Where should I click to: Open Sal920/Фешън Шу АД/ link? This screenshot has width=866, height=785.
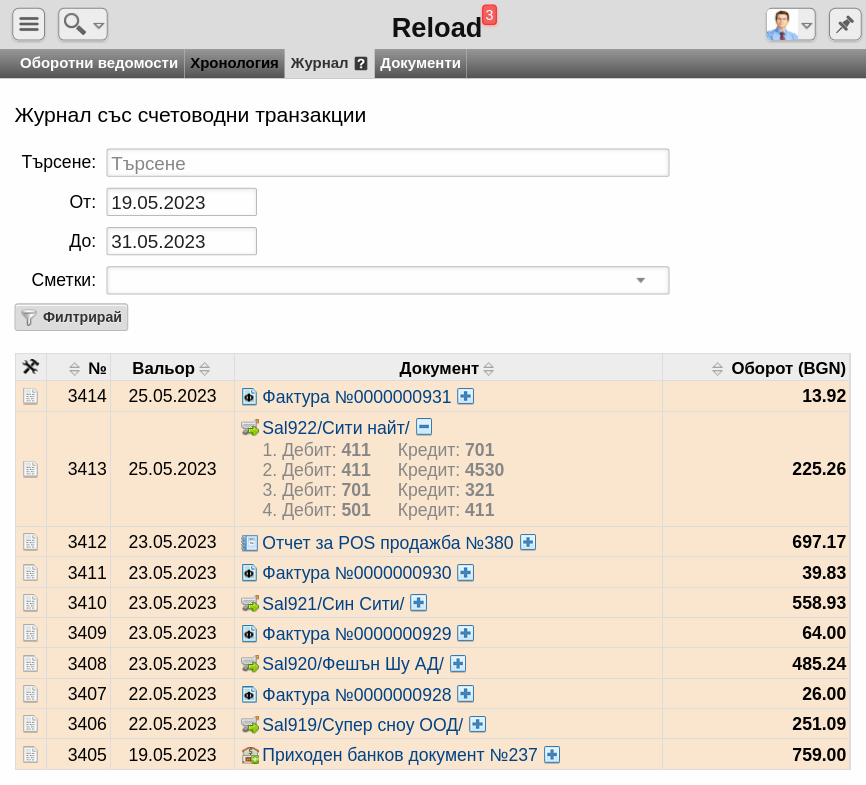[353, 664]
